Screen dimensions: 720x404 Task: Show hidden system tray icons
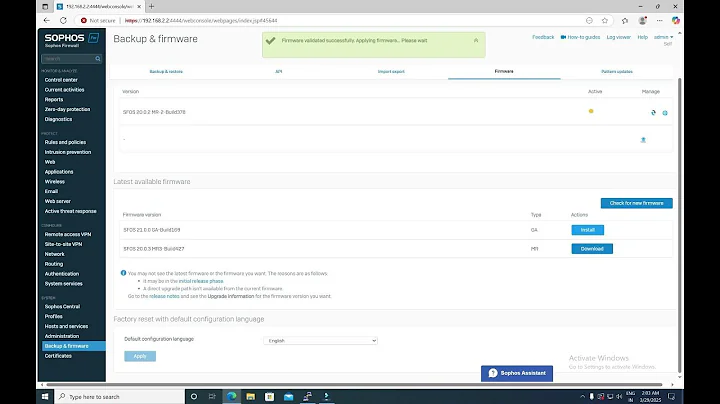point(582,396)
